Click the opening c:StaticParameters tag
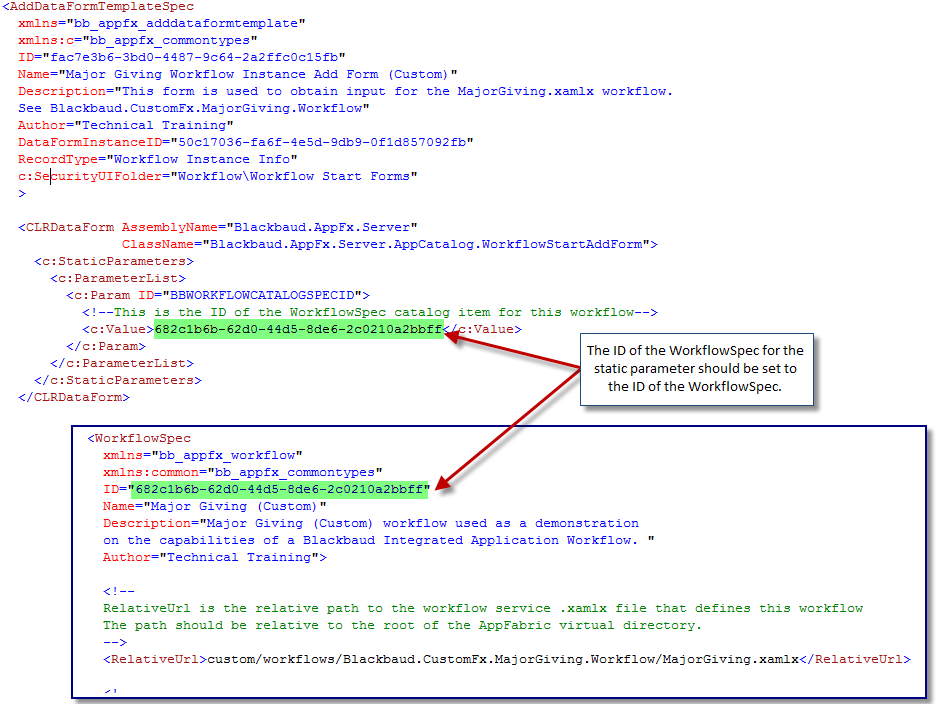 tap(114, 261)
